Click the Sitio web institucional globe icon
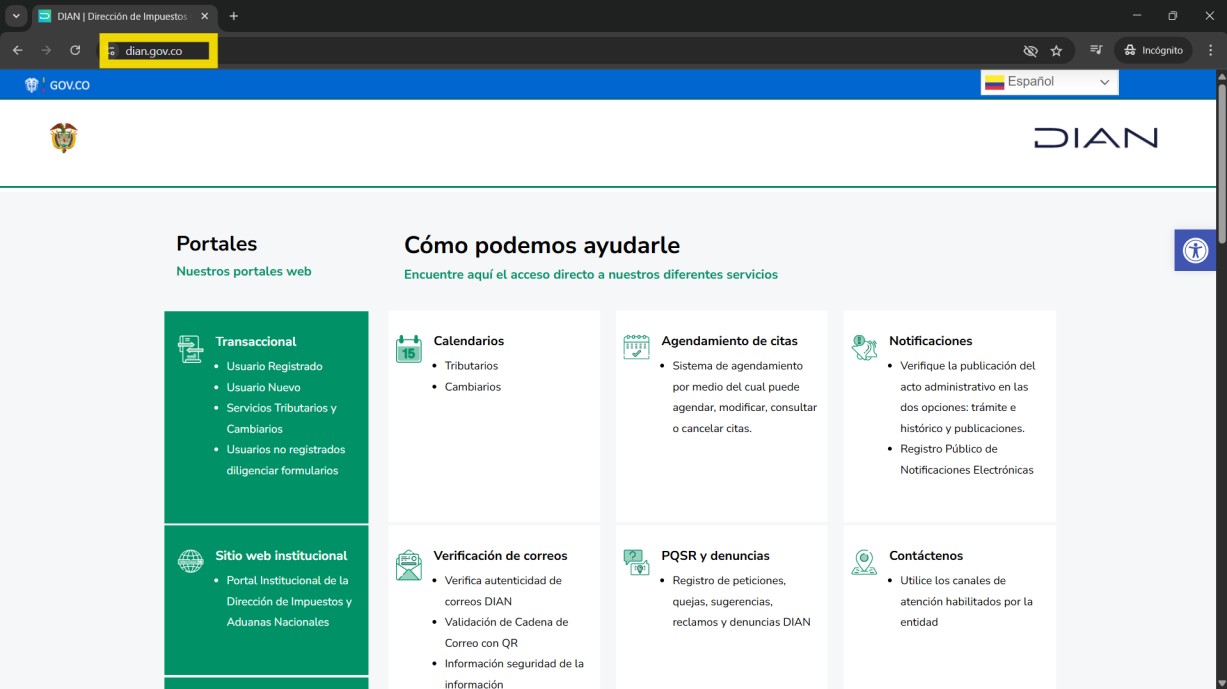The image size is (1227, 689). point(190,561)
